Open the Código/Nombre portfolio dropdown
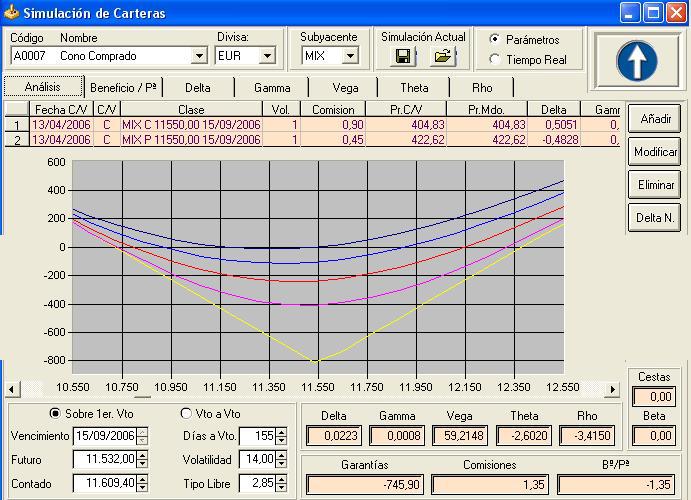This screenshot has width=691, height=500. coord(199,56)
